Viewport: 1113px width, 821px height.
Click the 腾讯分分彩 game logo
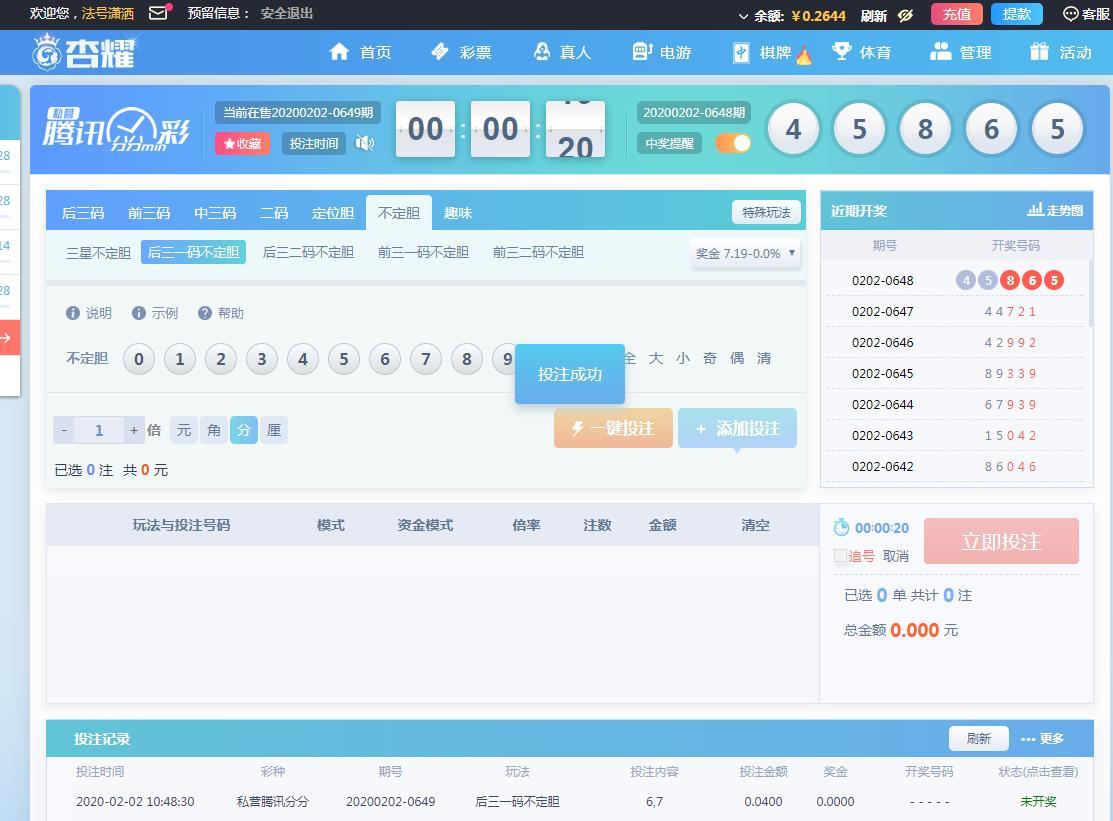[x=116, y=129]
